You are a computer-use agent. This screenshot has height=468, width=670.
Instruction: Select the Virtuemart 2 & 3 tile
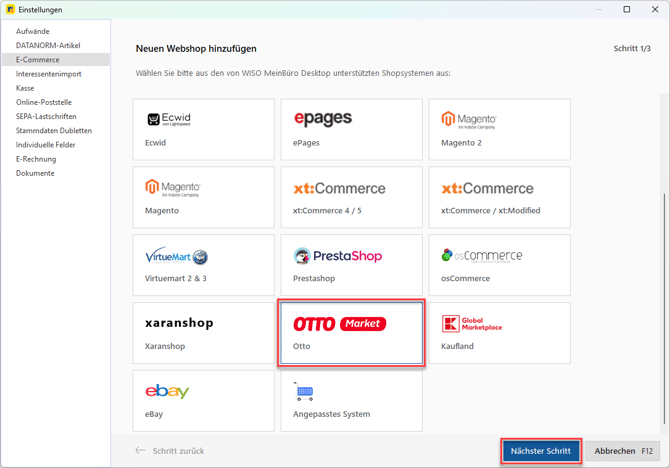[x=203, y=265]
